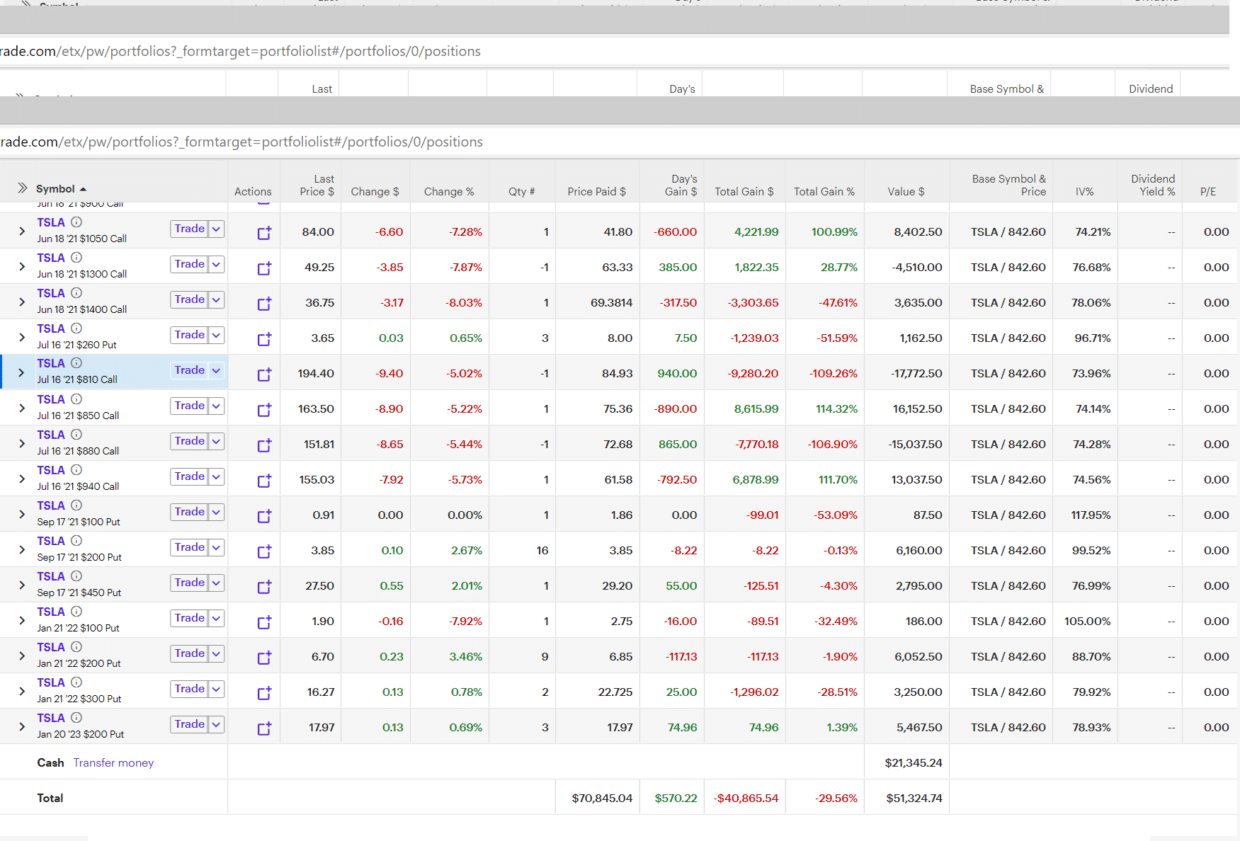The height and width of the screenshot is (841, 1240).
Task: Open actions icon for Jun 18 '21 $1400 Call
Action: 264,304
